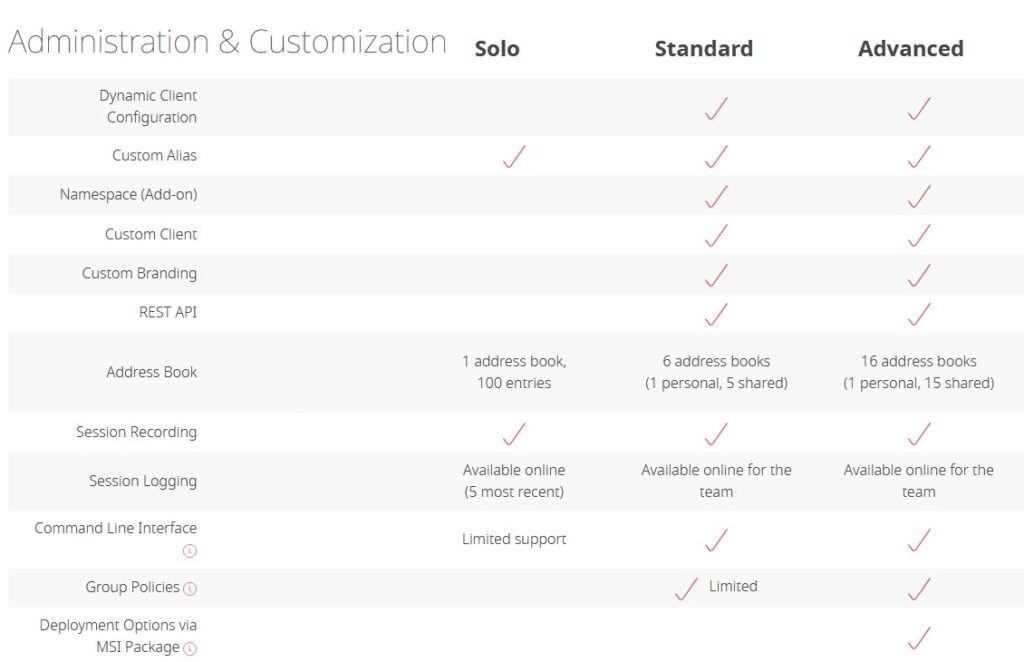Click the Address Book row label
The image size is (1024, 662).
[x=152, y=372]
